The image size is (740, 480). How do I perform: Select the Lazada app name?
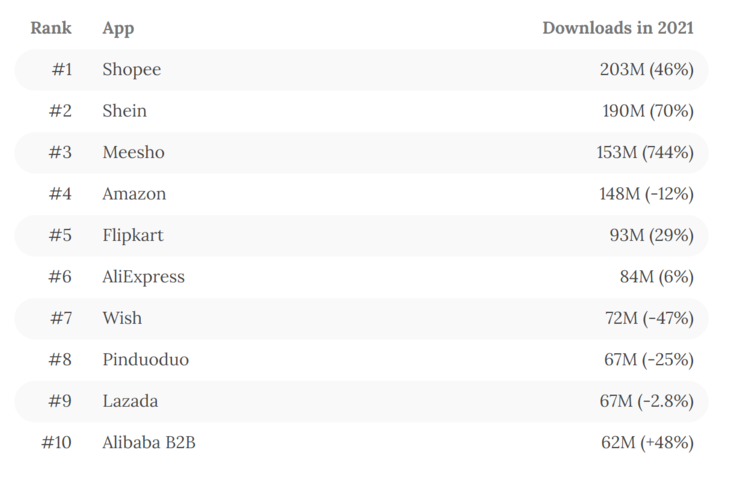coord(130,401)
